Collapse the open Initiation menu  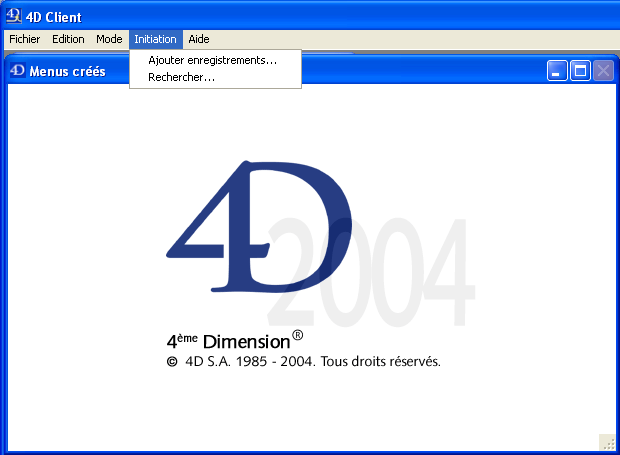[155, 39]
